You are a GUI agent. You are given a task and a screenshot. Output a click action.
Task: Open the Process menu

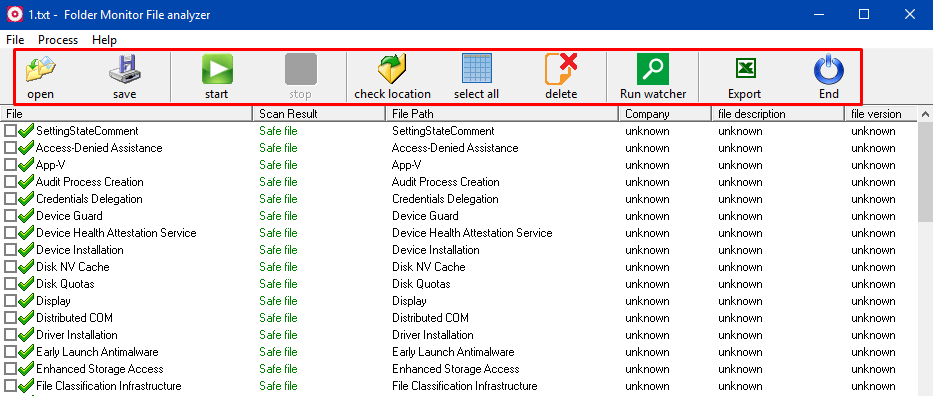click(58, 40)
